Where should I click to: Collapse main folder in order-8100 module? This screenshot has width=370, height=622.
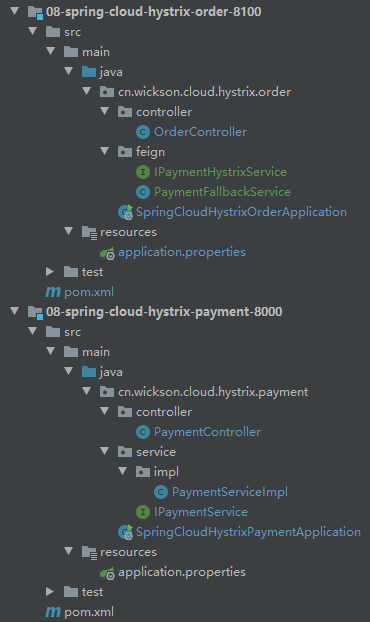(51, 51)
